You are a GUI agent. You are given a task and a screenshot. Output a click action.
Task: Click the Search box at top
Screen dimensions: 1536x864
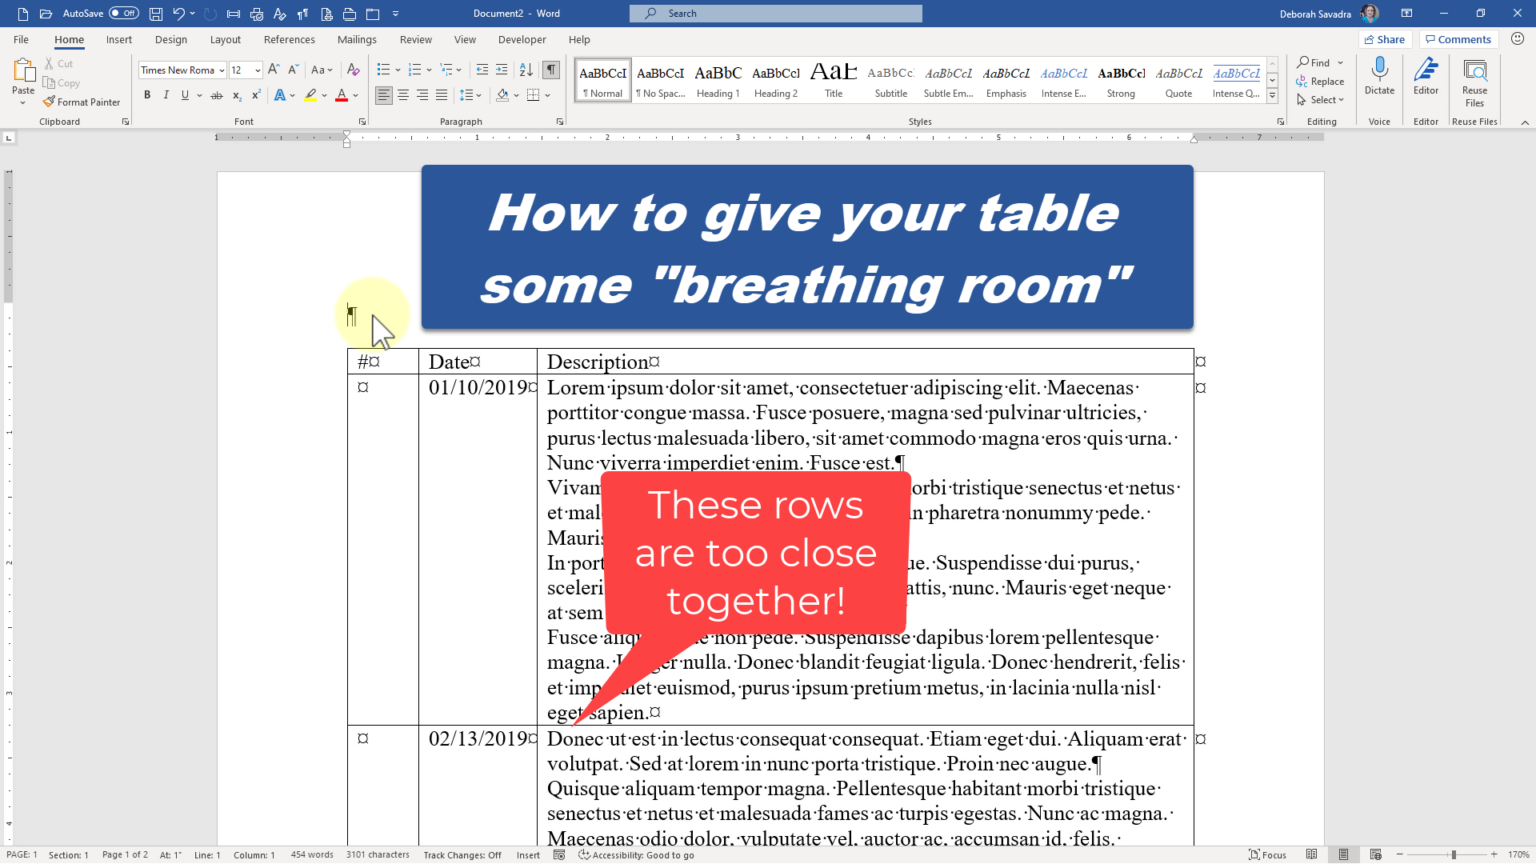(775, 13)
